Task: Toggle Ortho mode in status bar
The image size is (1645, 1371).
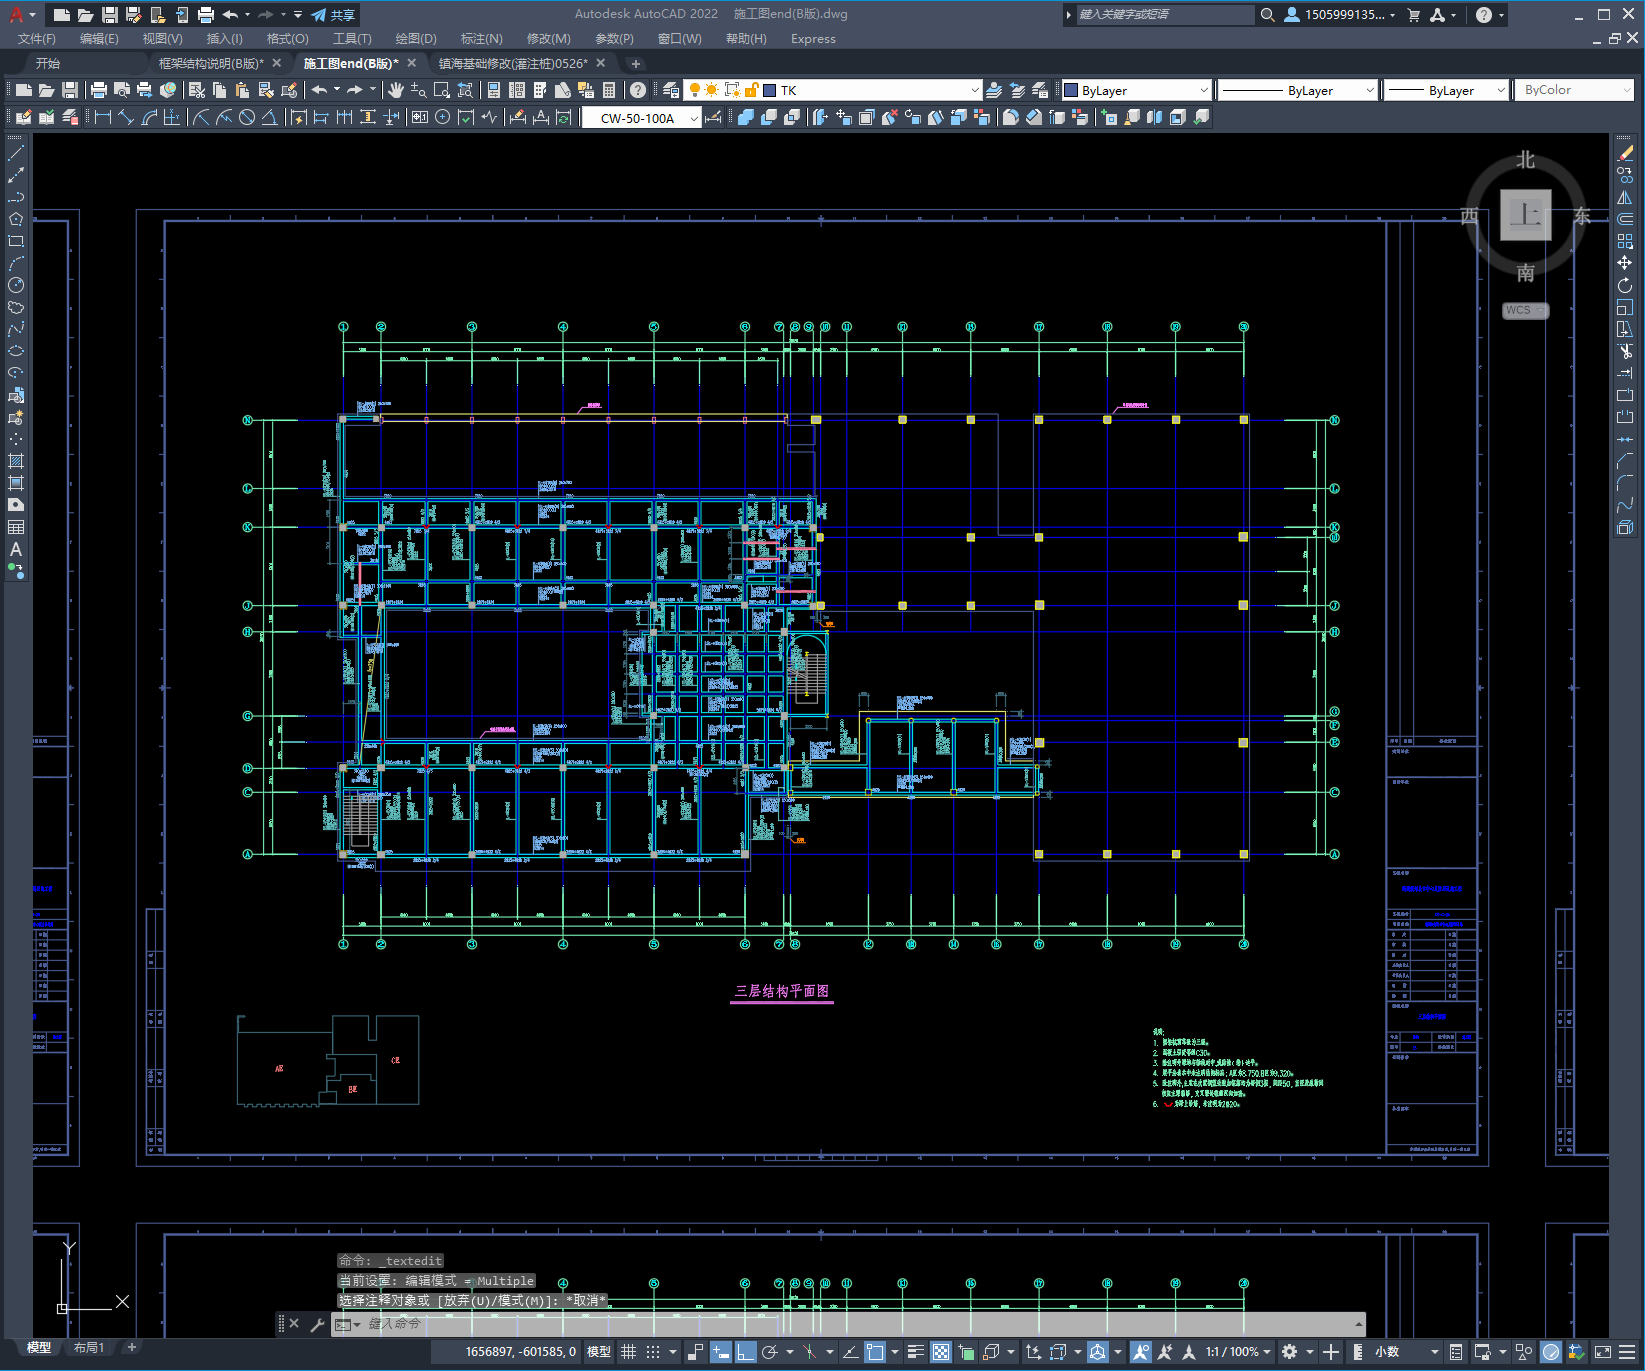Action: coord(746,1352)
